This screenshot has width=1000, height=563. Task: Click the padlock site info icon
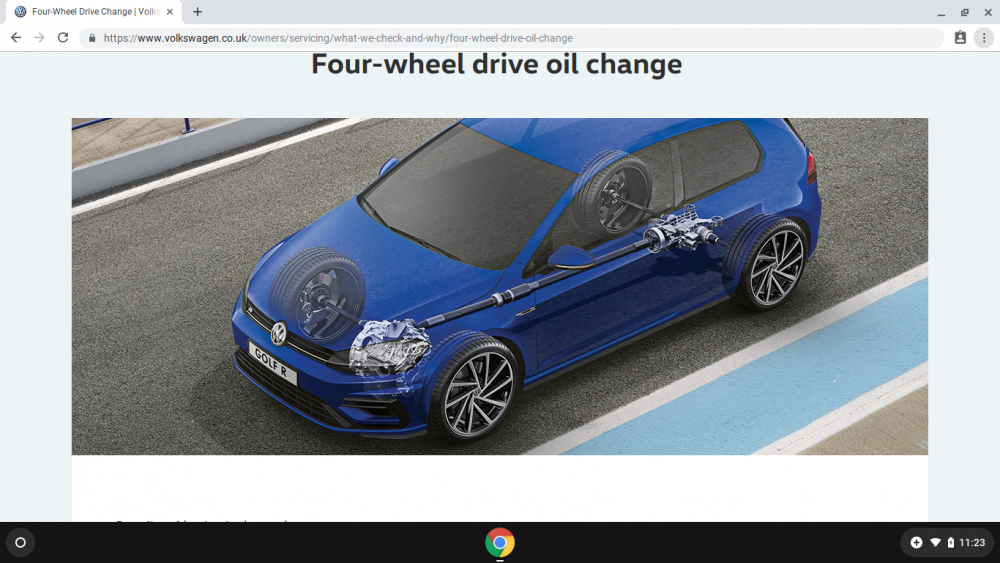[92, 38]
